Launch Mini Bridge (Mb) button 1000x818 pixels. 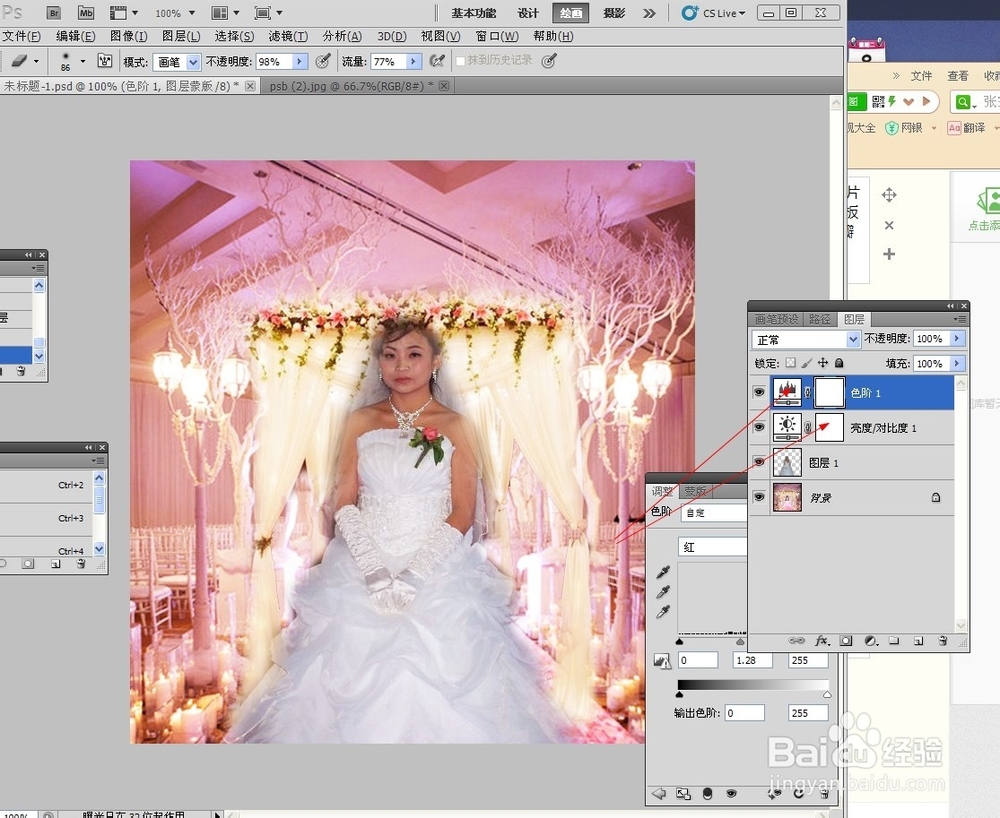coord(85,13)
